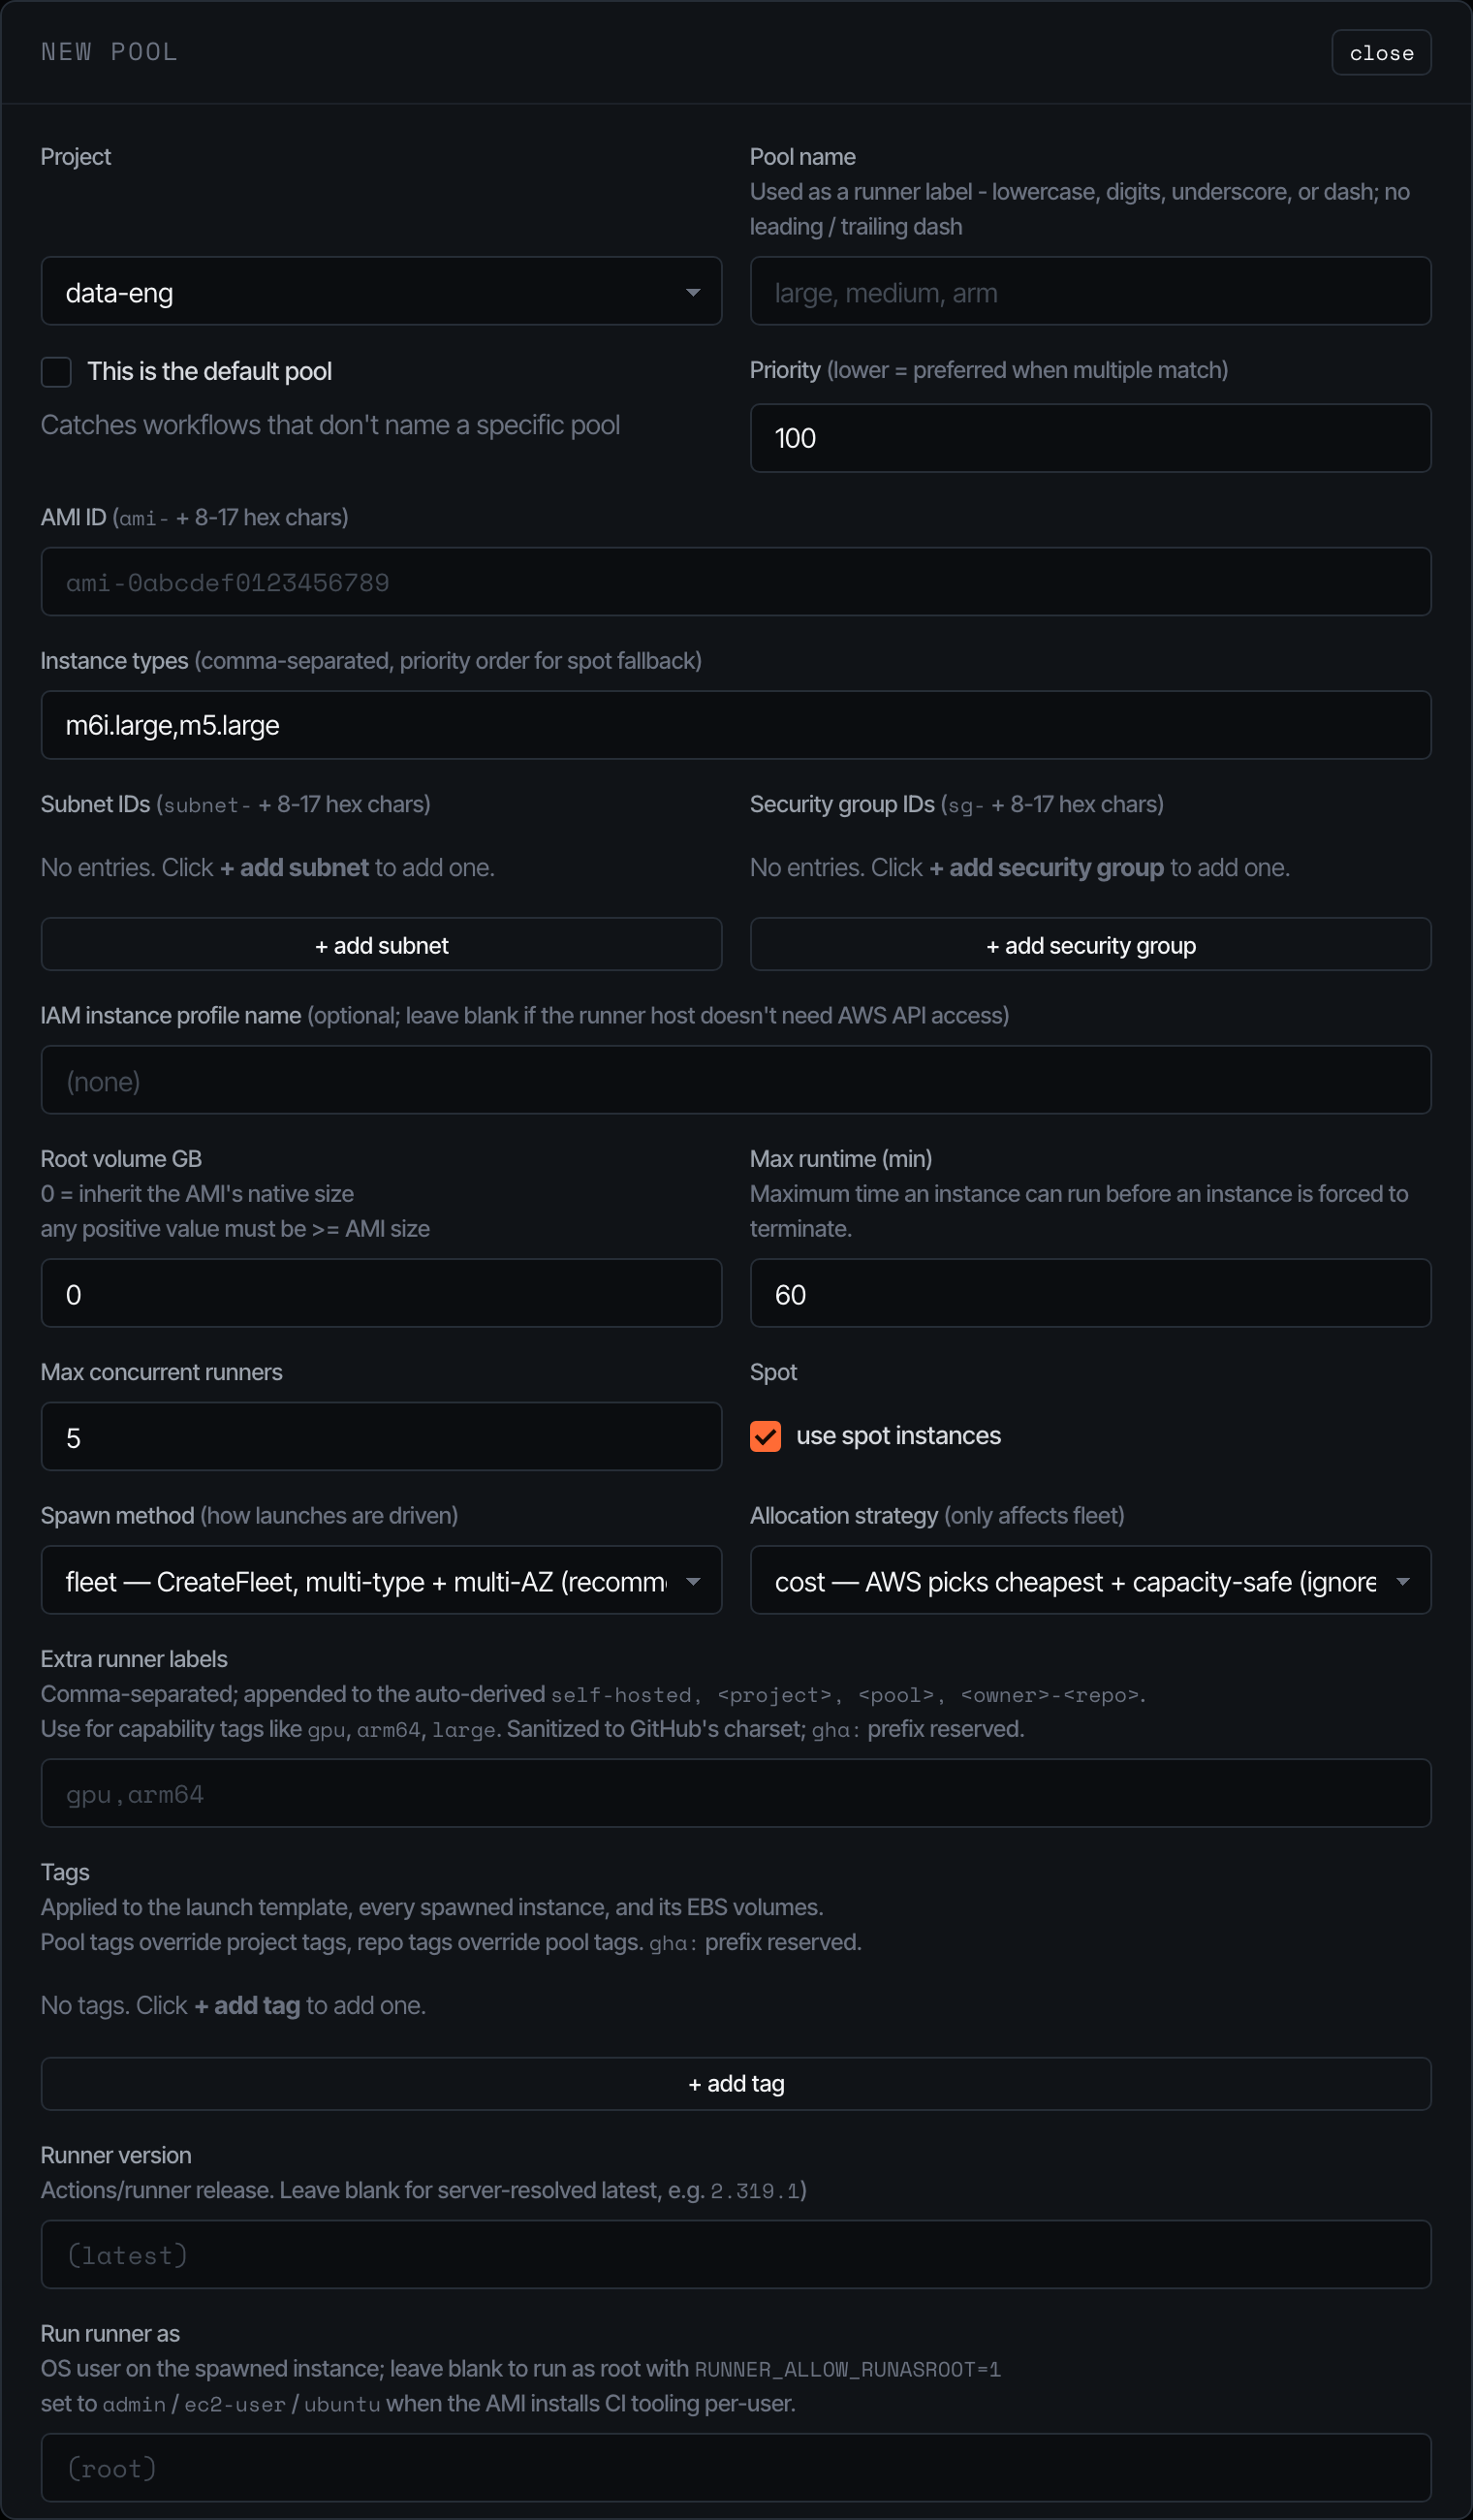Enable the default pool checkbox
The height and width of the screenshot is (2520, 1473).
tap(56, 372)
